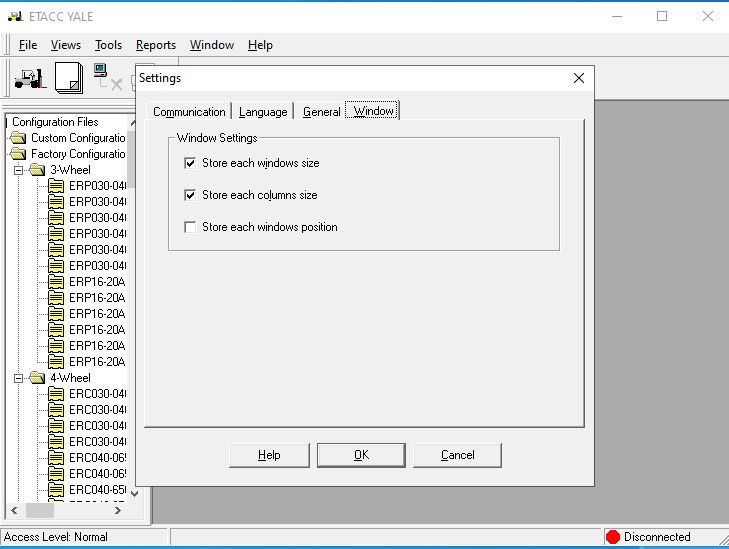Click the forklift truck toolbar icon
The height and width of the screenshot is (549, 729).
tap(30, 78)
